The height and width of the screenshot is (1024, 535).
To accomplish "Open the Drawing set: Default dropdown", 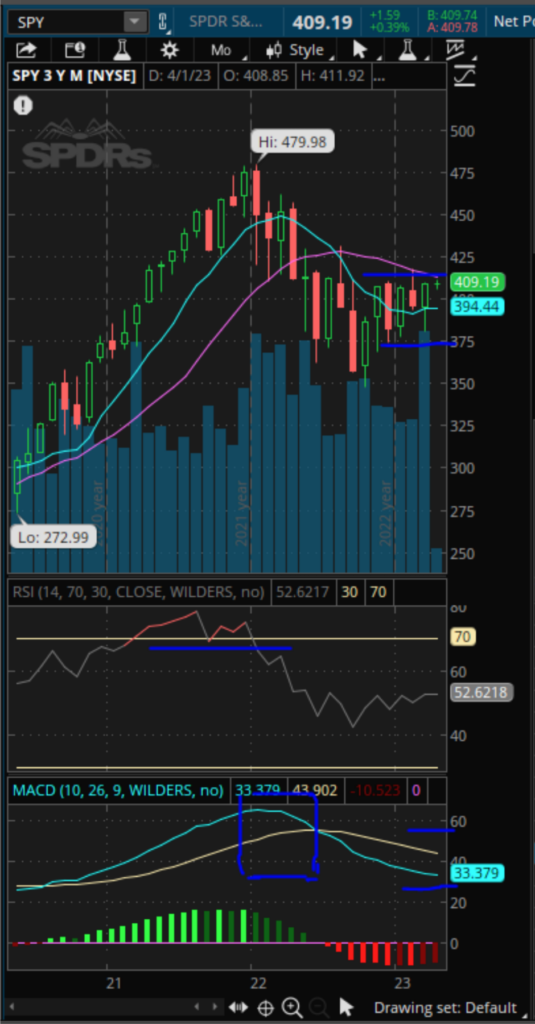I will (451, 1008).
